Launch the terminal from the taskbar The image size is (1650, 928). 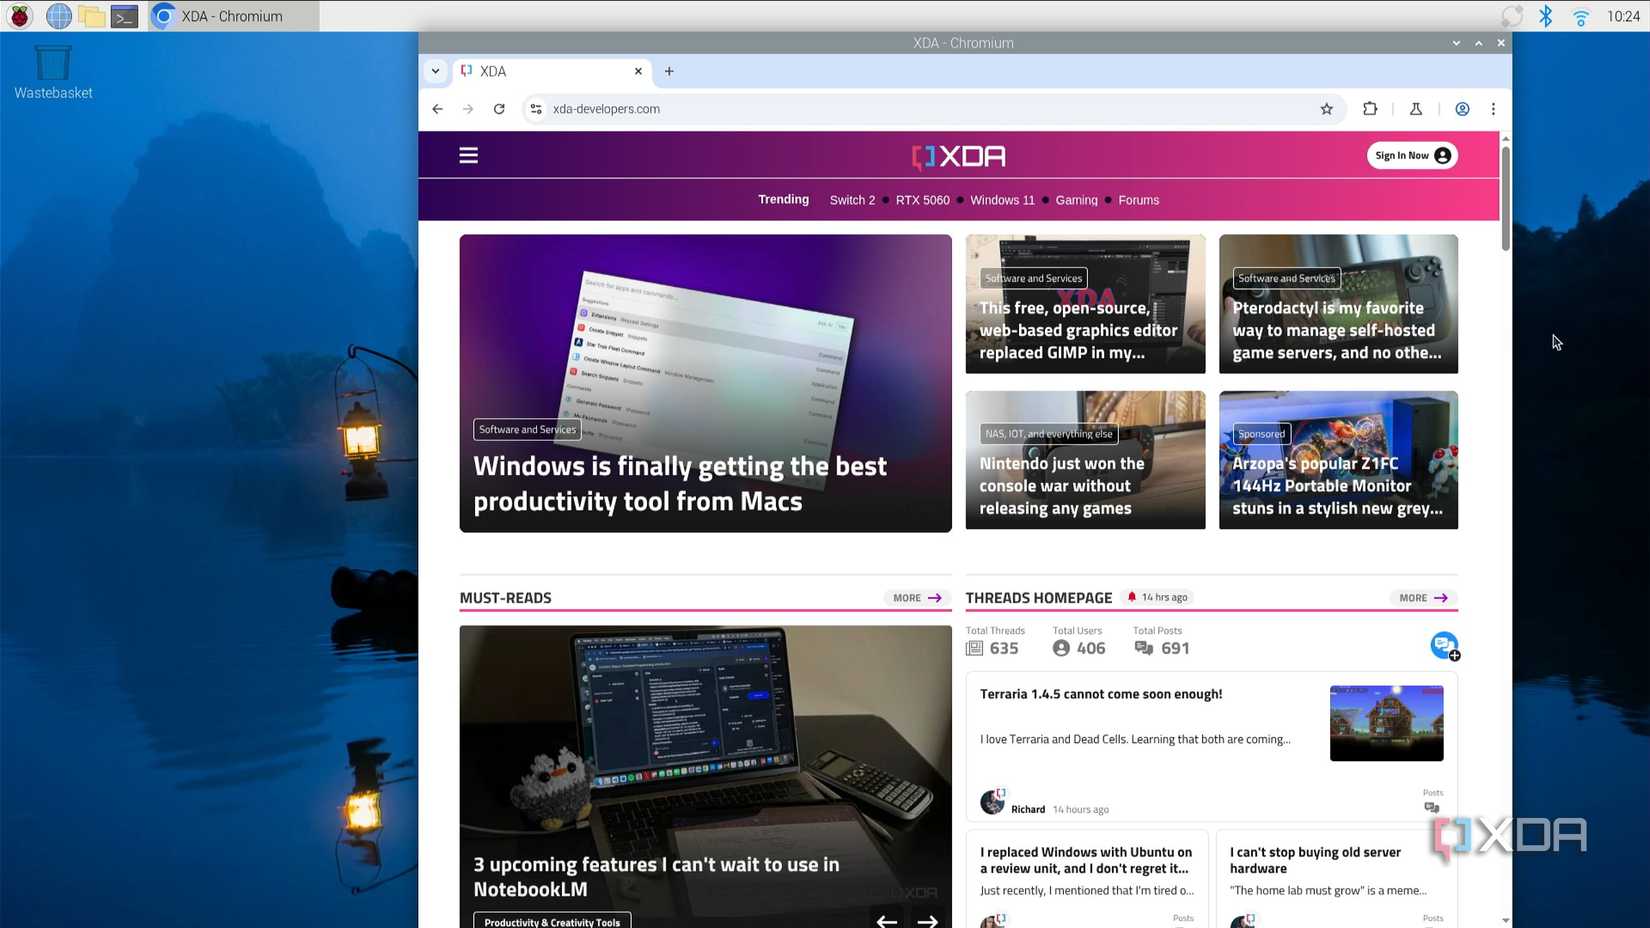click(x=123, y=15)
